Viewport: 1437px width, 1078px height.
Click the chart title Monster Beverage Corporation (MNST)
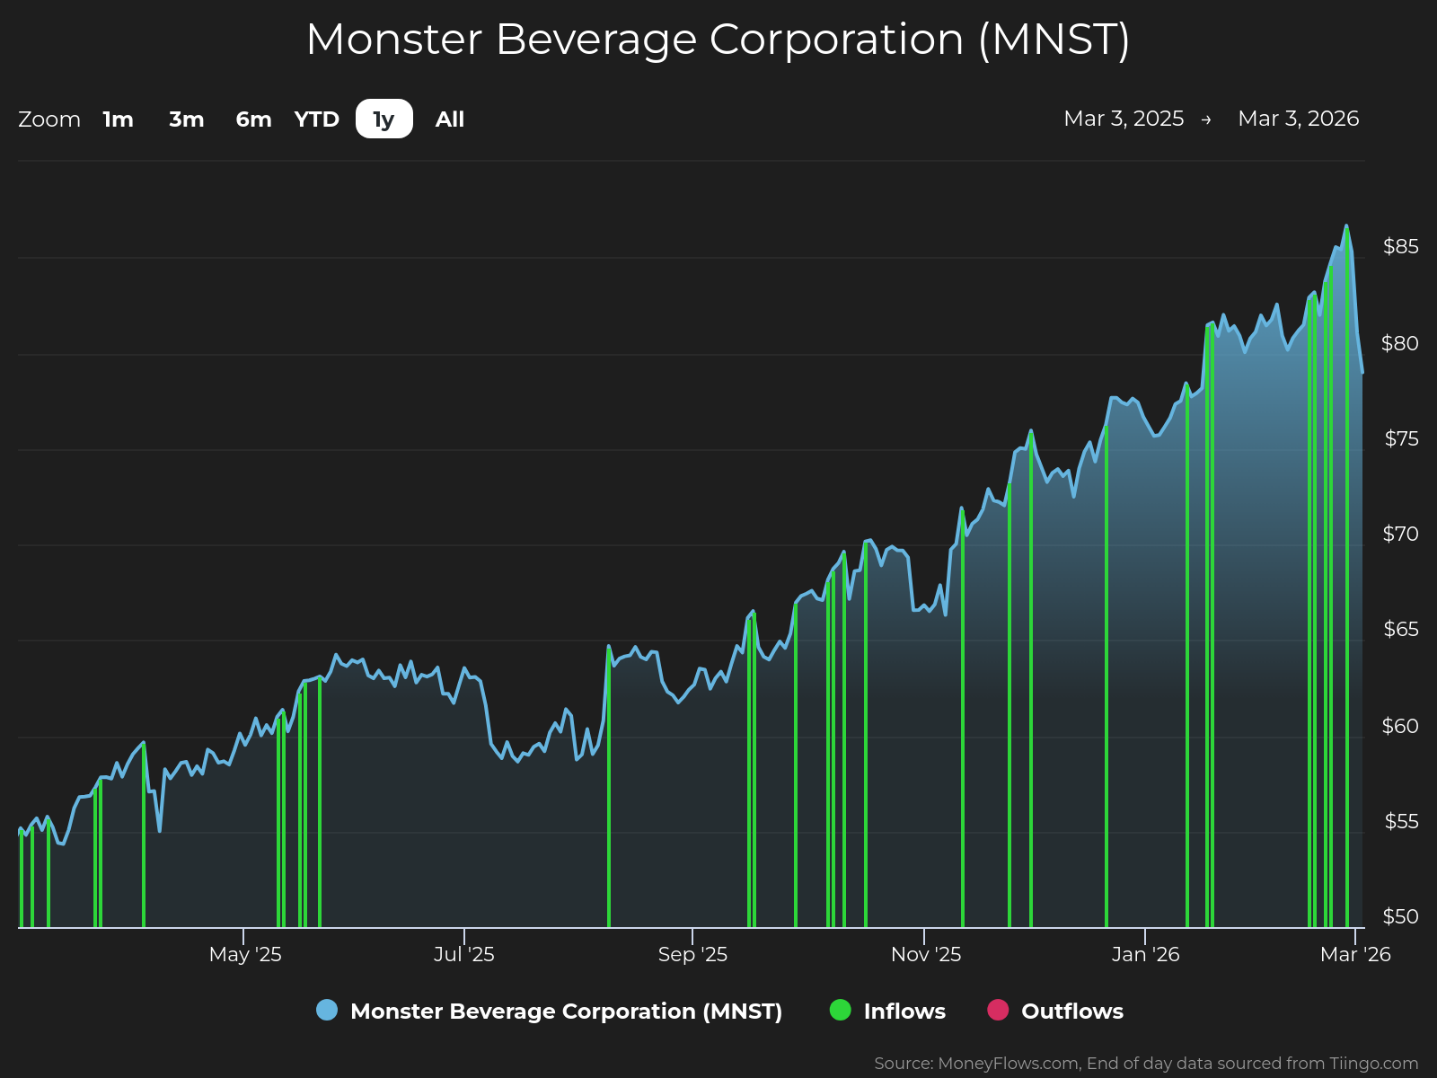(718, 39)
